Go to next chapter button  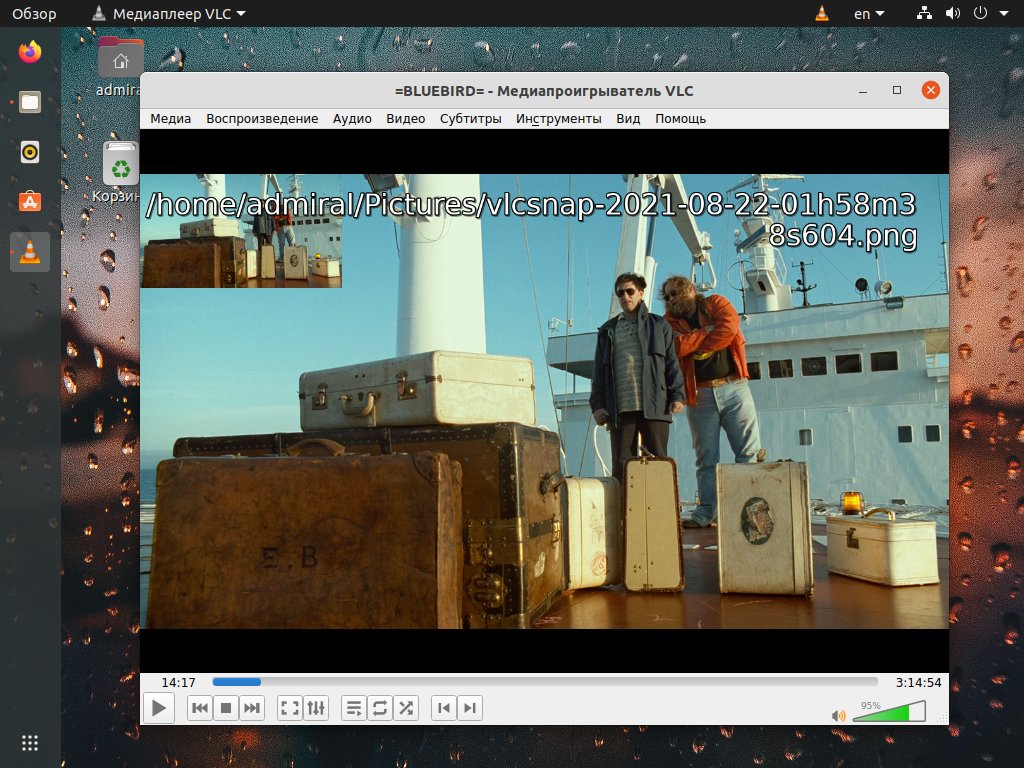[x=470, y=708]
